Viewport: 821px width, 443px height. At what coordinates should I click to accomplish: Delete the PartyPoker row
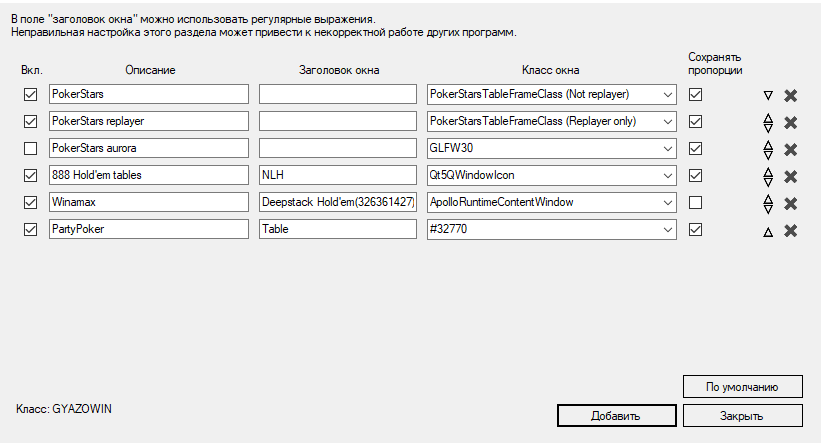(x=791, y=230)
